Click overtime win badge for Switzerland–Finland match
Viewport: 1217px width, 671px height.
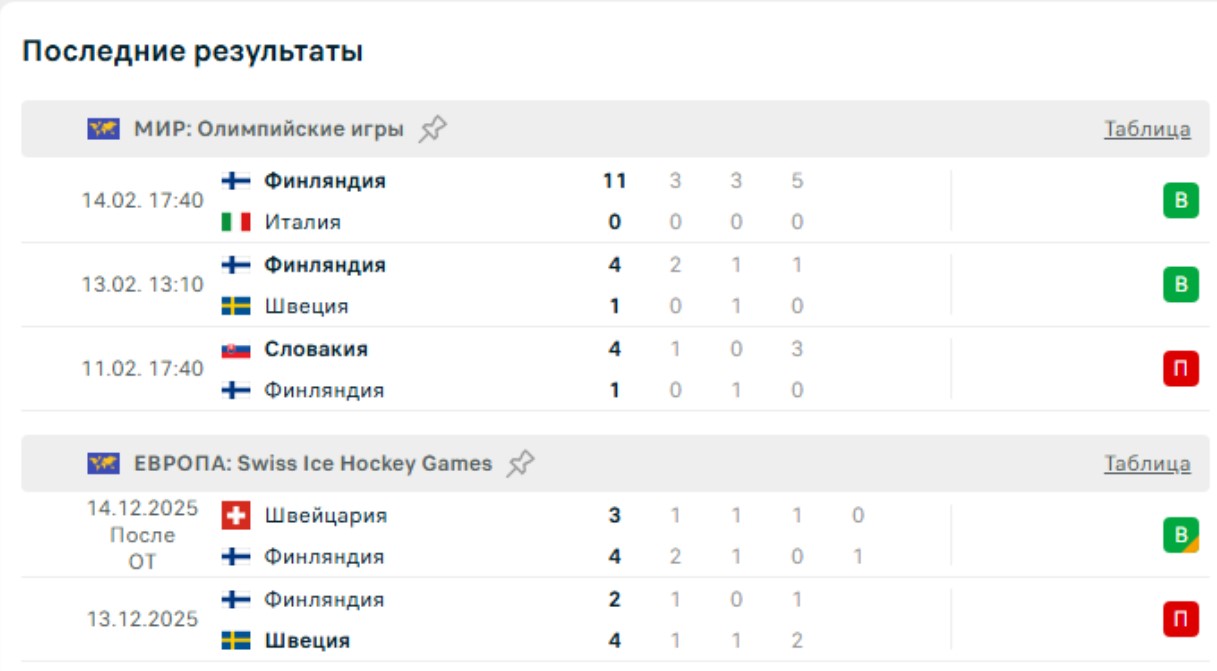pyautogui.click(x=1180, y=536)
